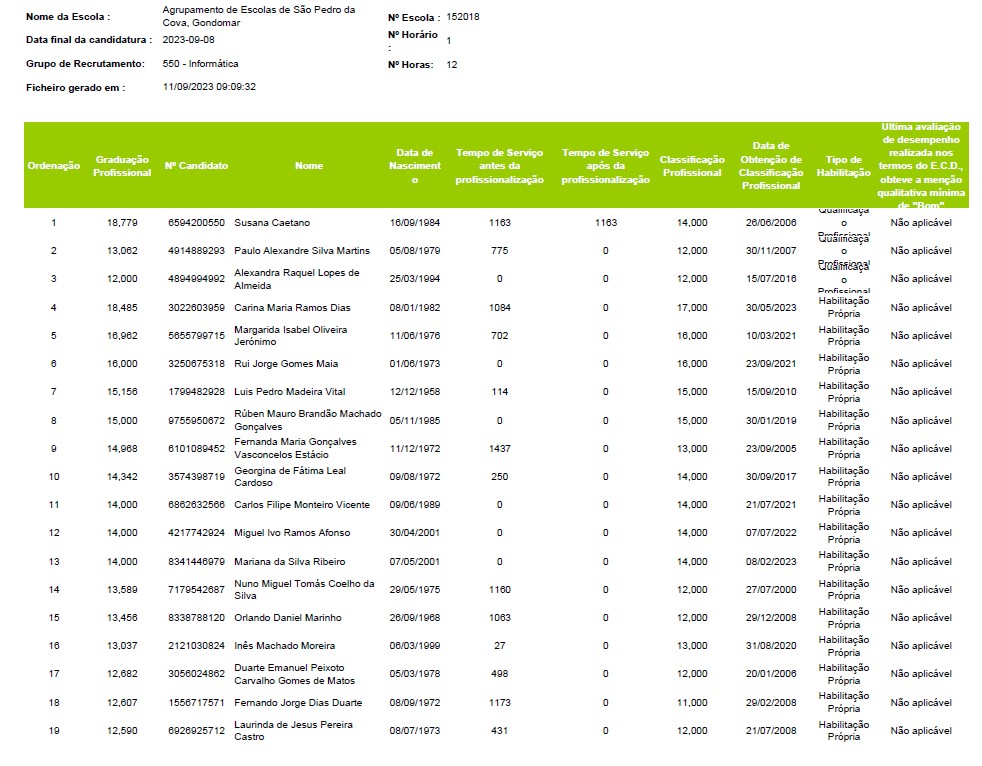Select the recruitment group 550 - Informática
Viewport: 982px width, 766px height.
click(x=200, y=64)
